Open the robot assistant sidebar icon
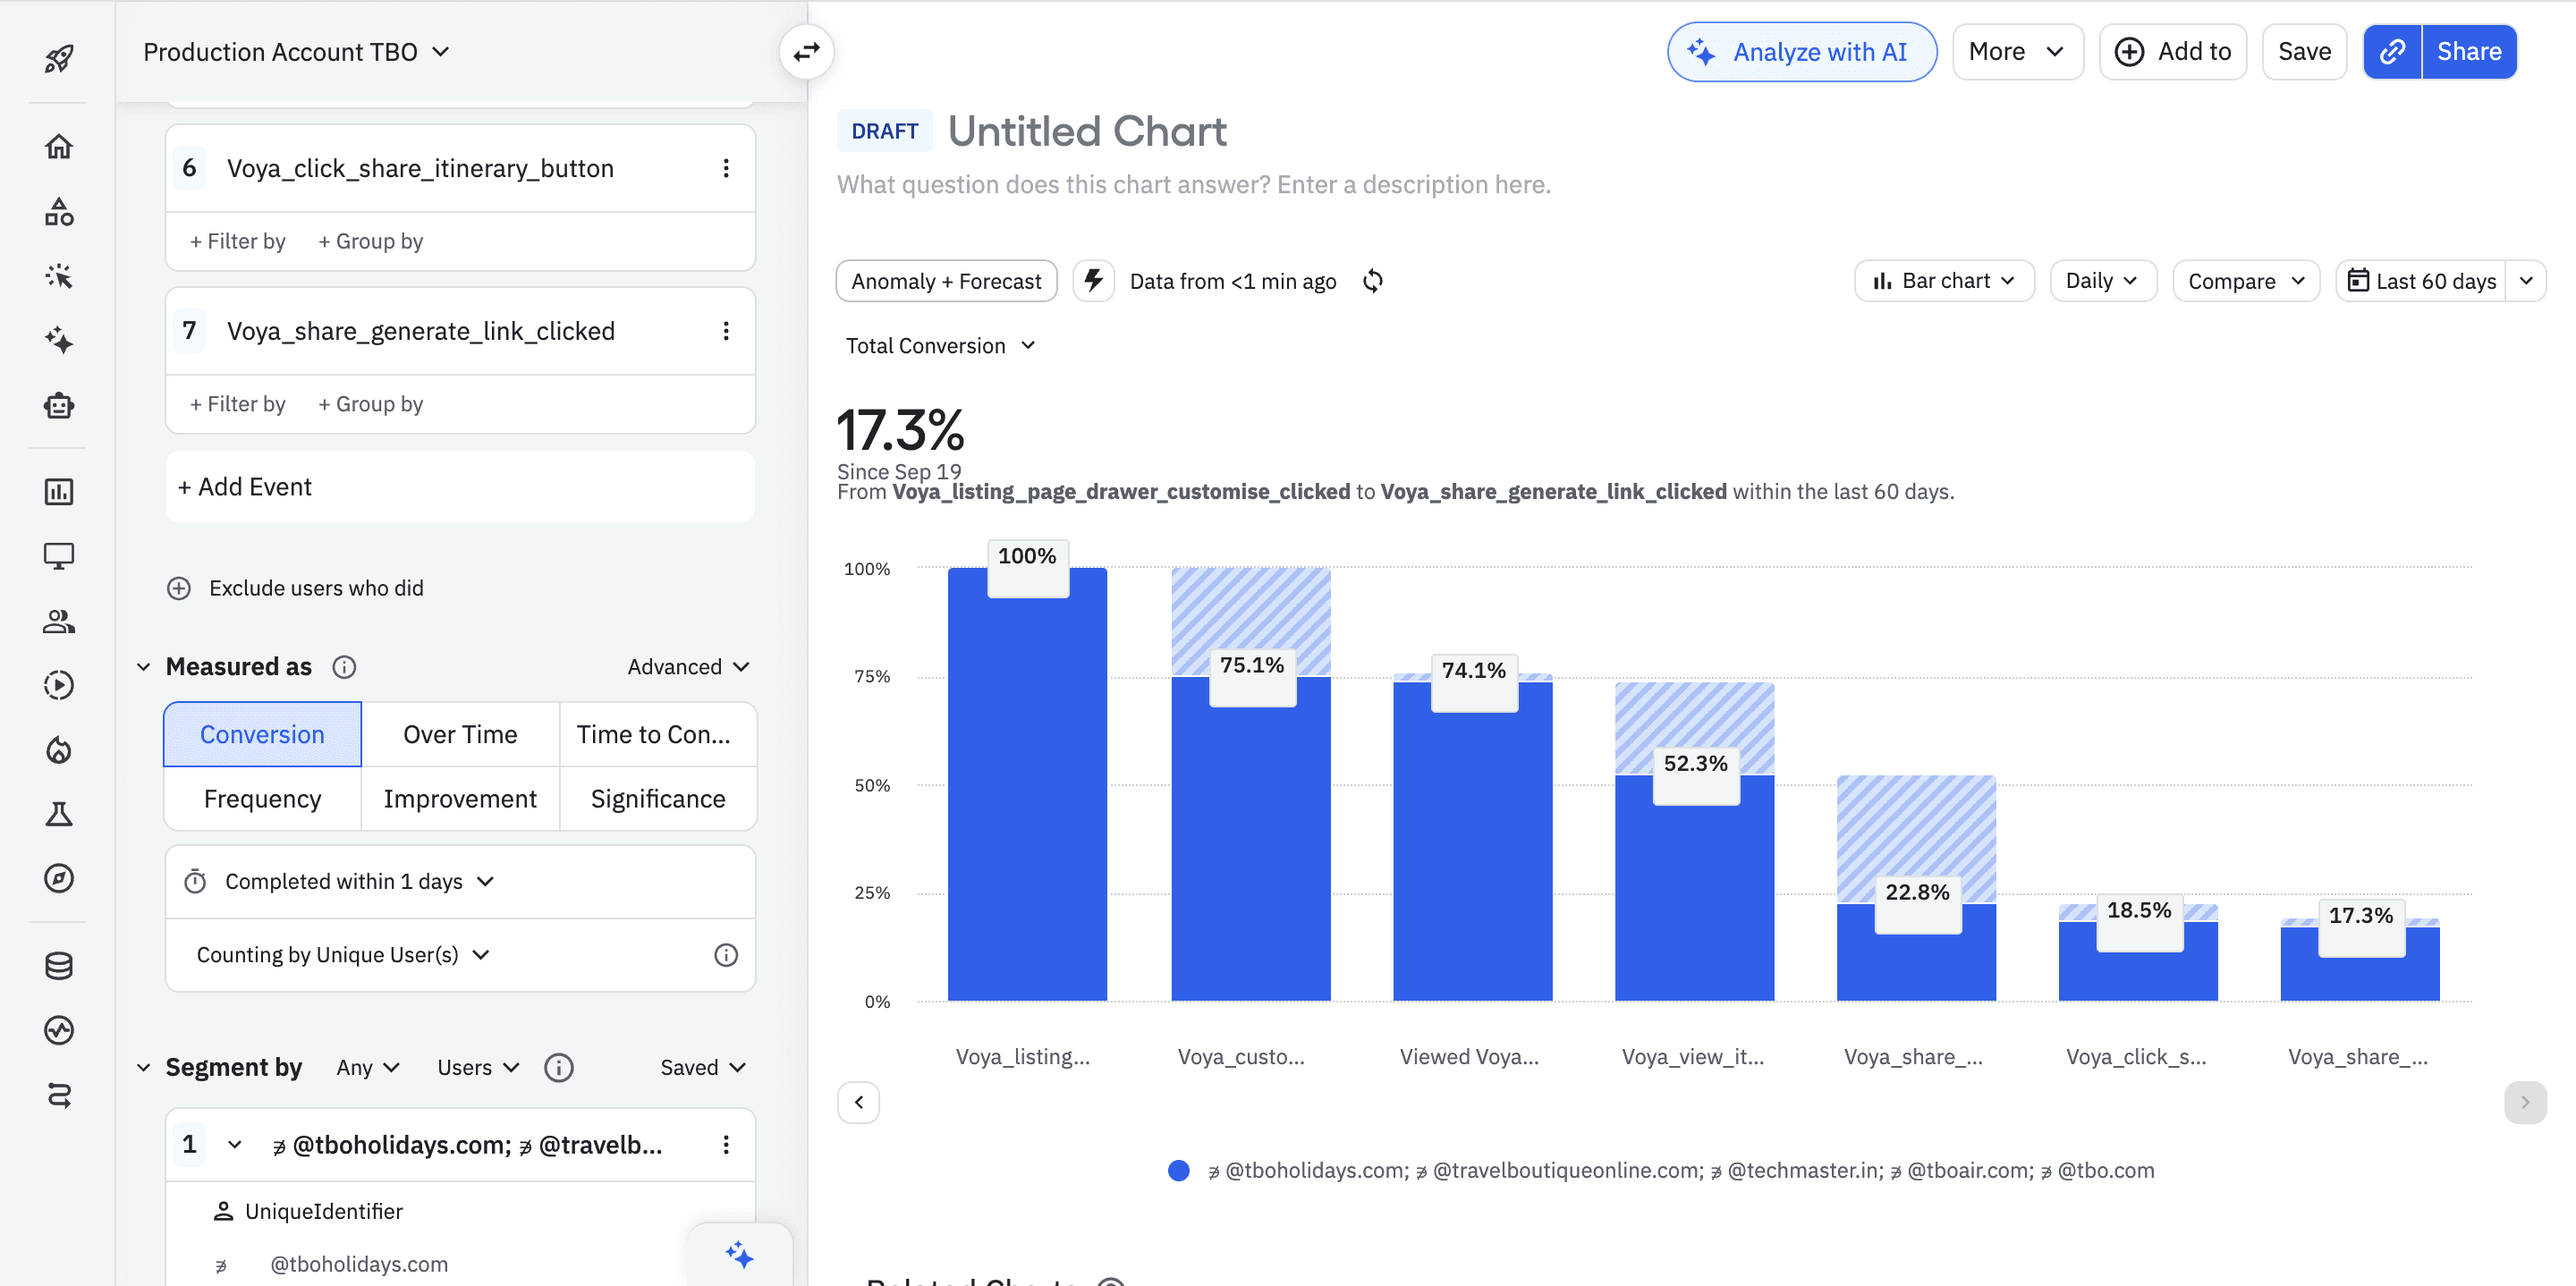 (x=59, y=405)
